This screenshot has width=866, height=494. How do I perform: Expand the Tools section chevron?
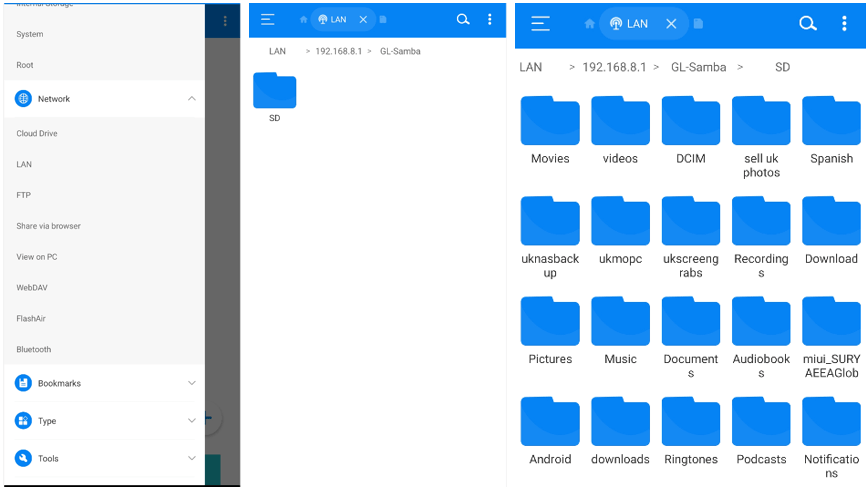(192, 458)
